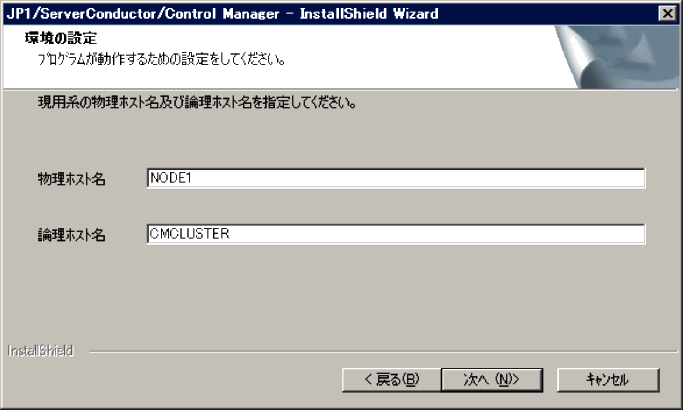Select the 論理ホスト名 label text
The image size is (683, 410).
pos(71,235)
